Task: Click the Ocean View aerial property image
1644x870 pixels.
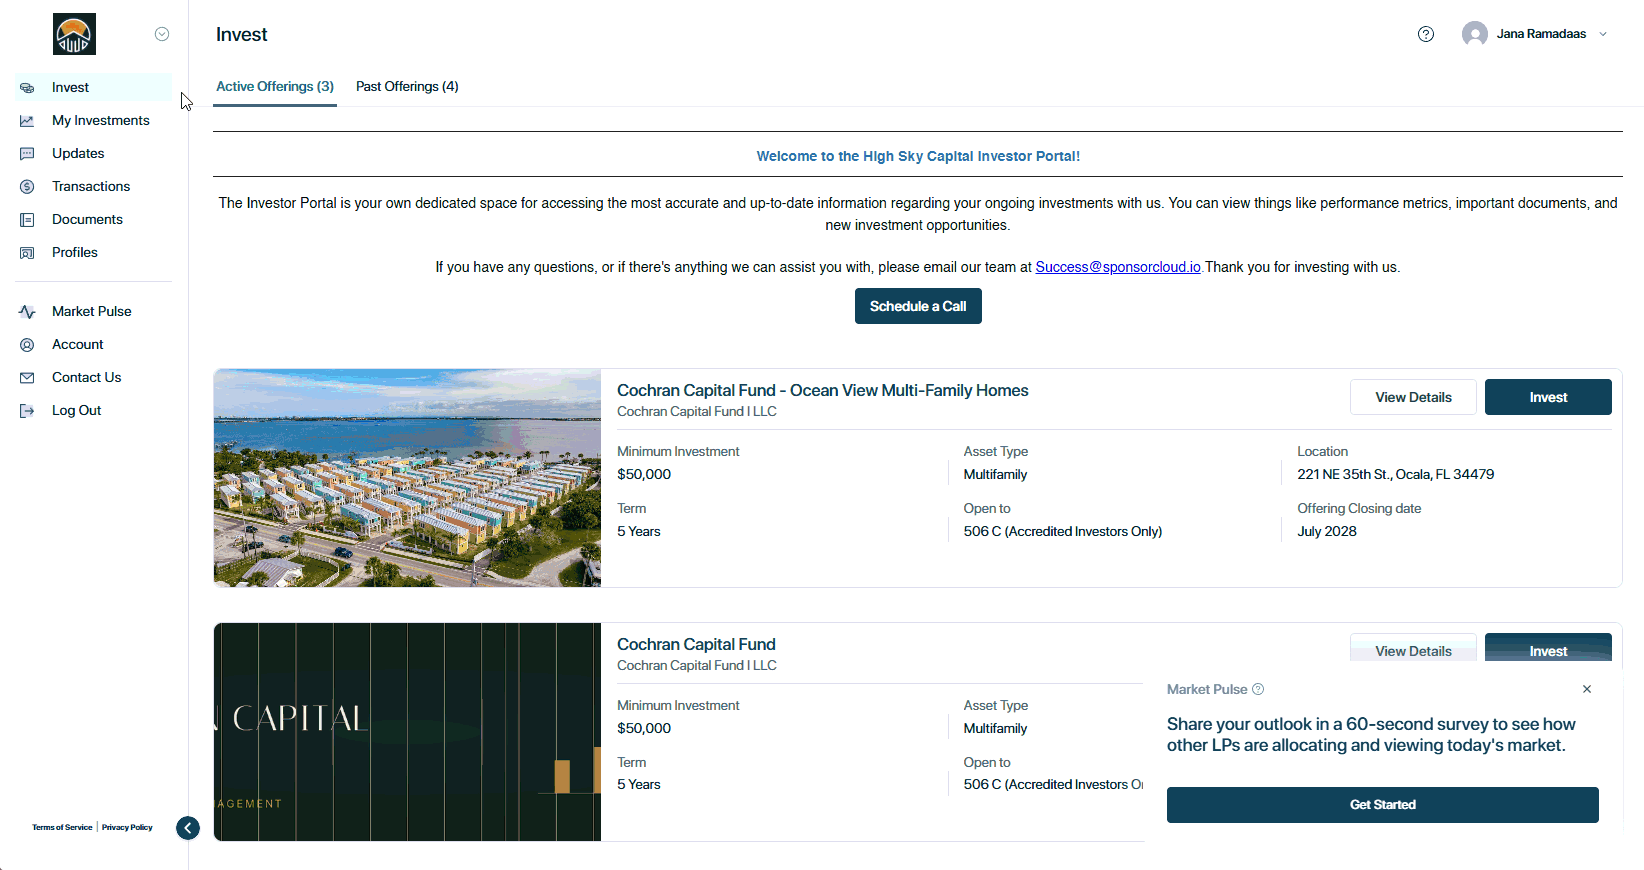Action: pyautogui.click(x=407, y=478)
